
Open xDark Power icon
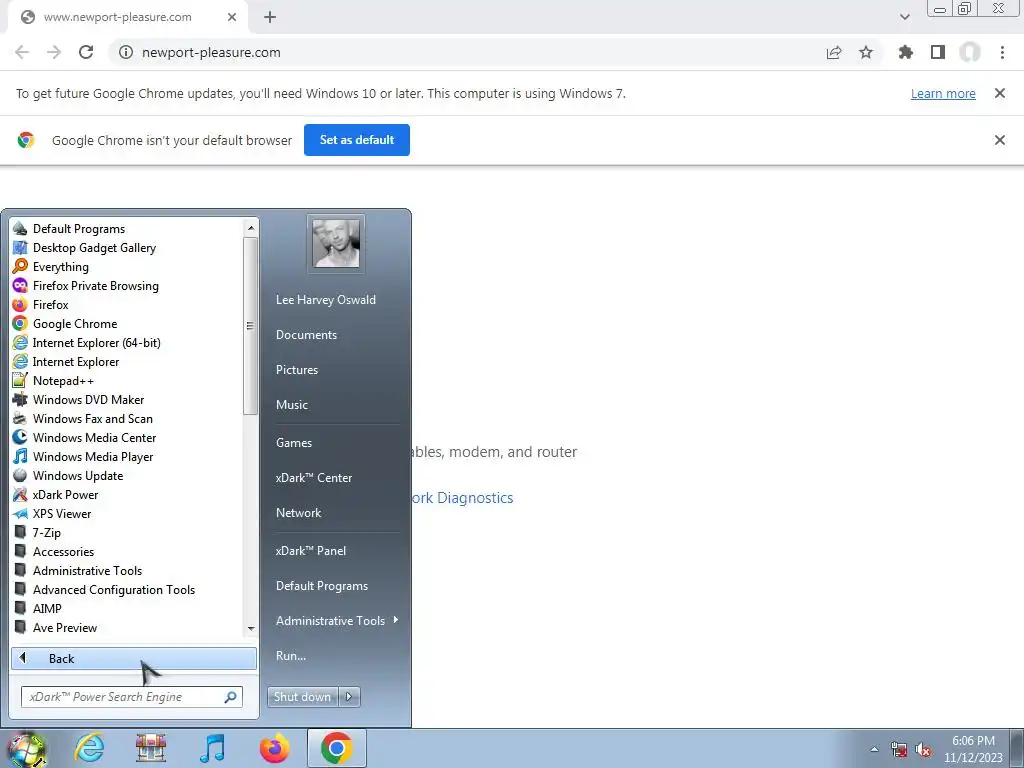point(20,494)
